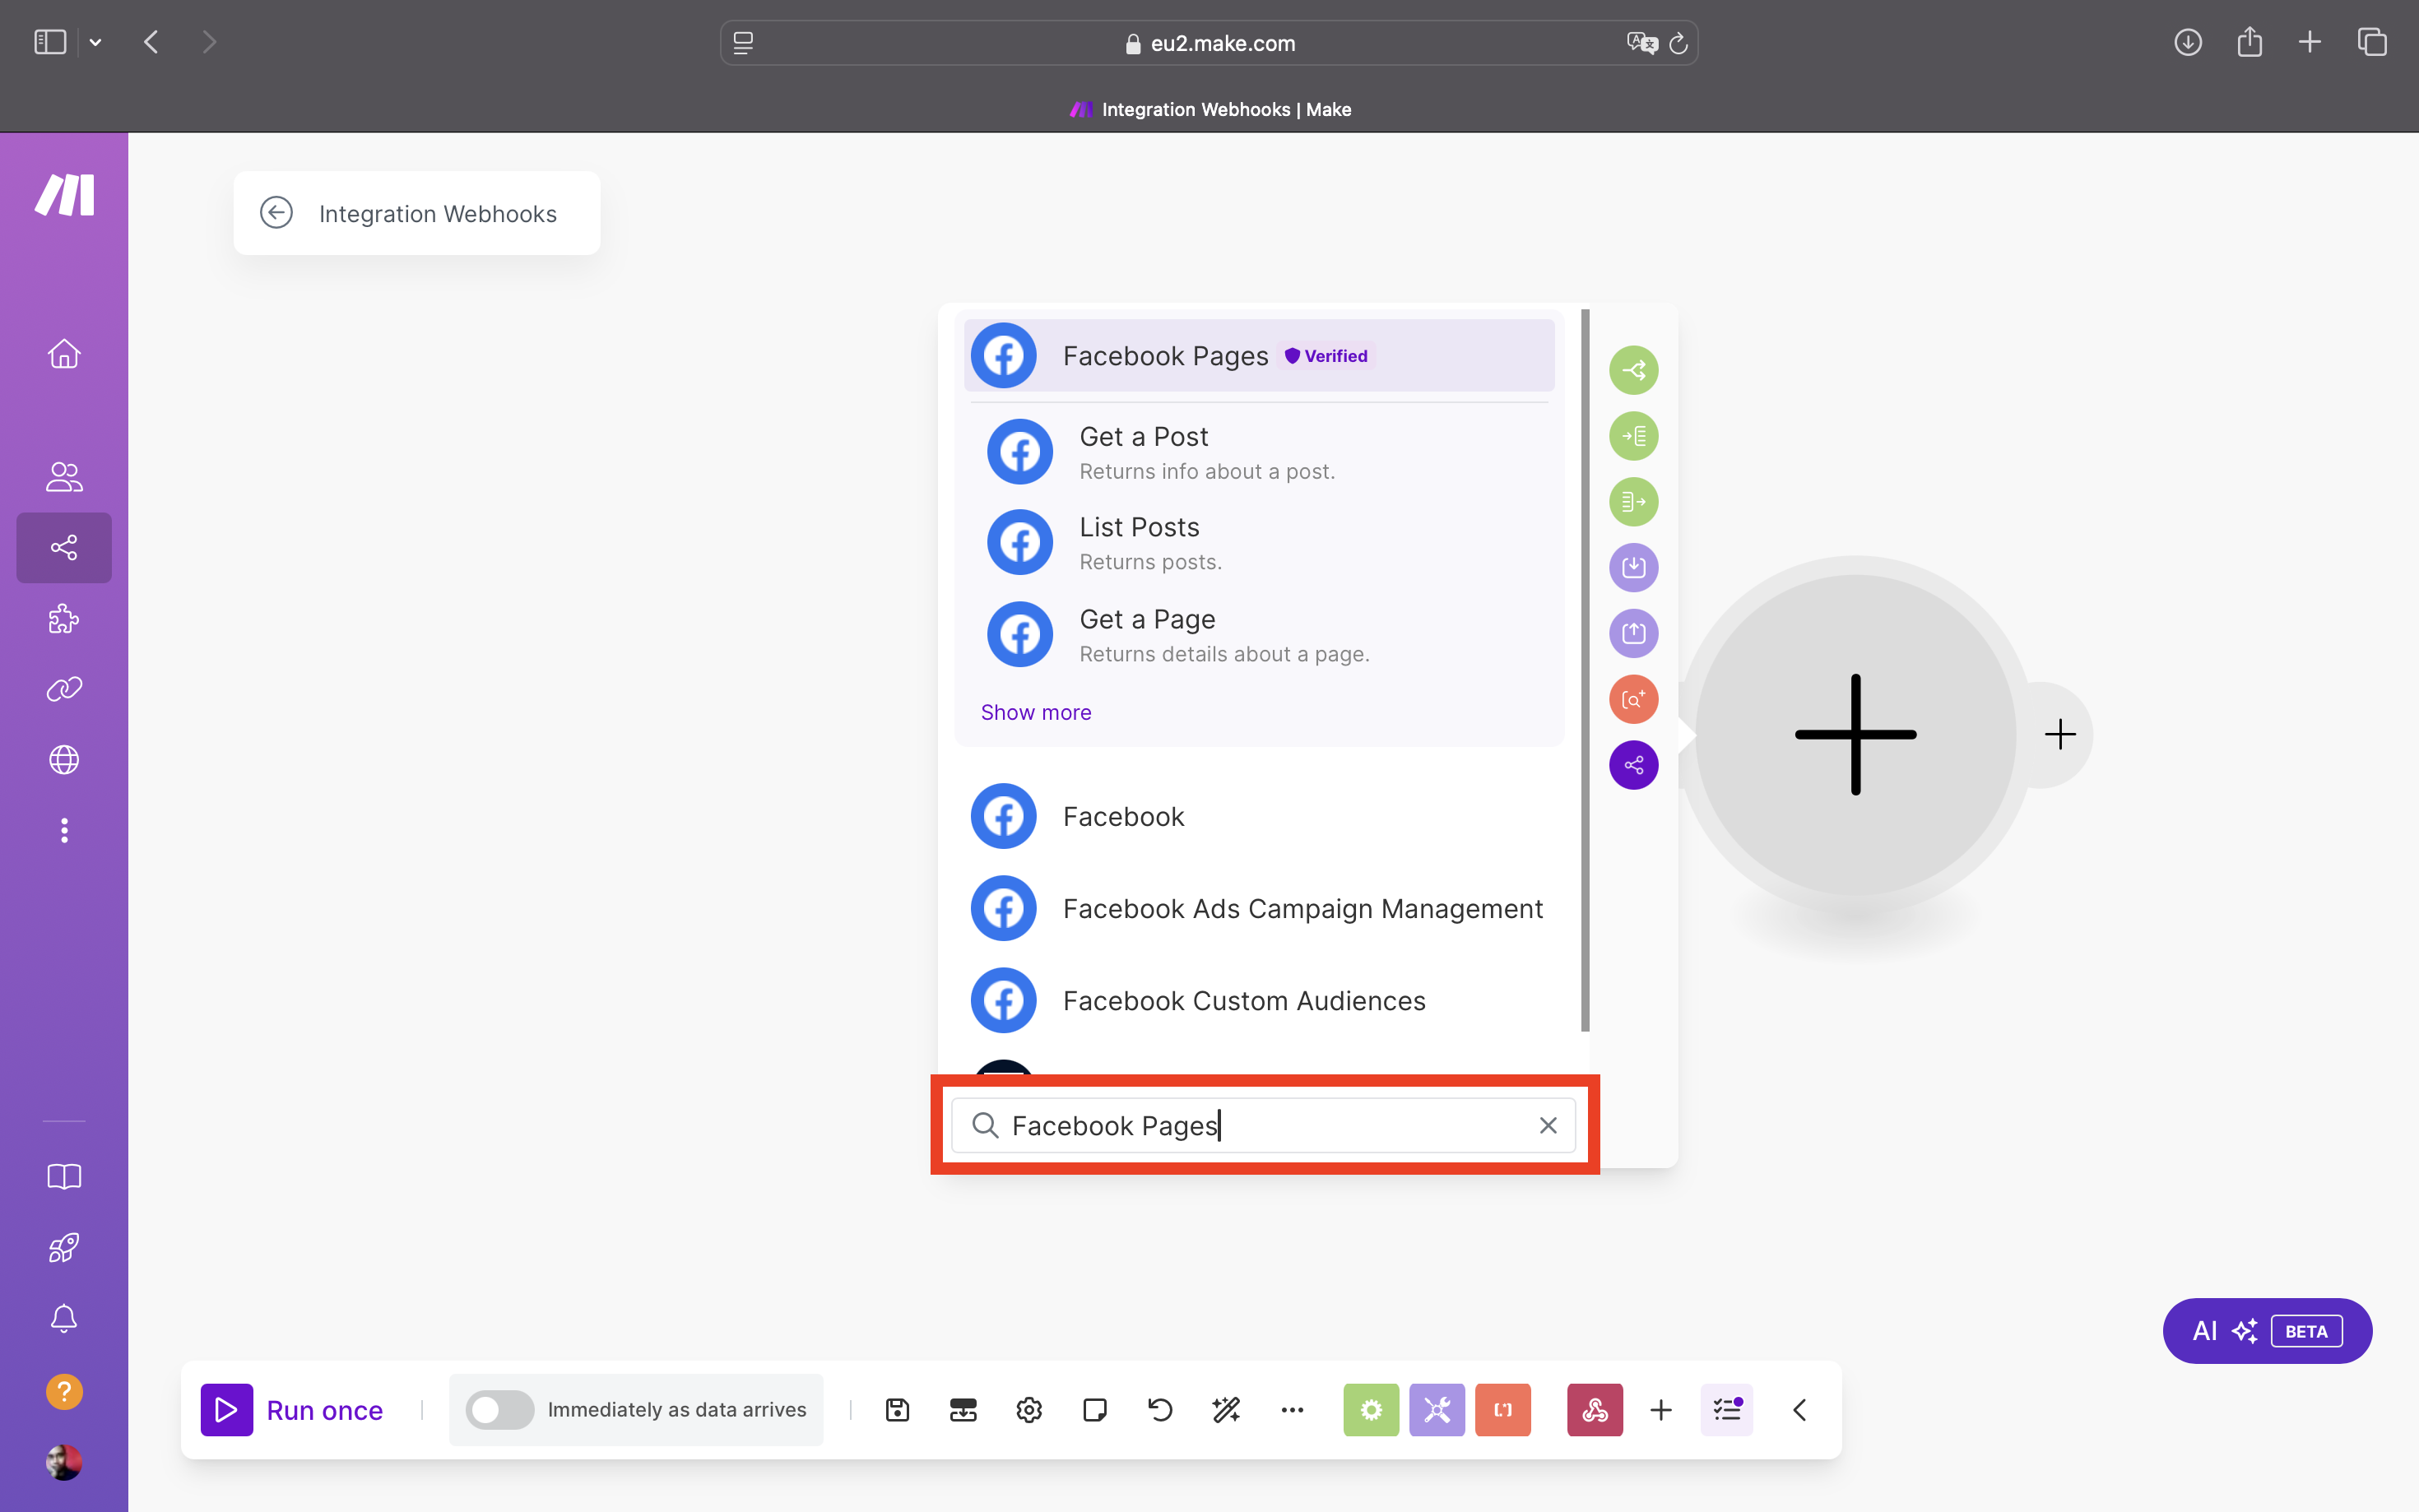Click the app list scrollbar
Screen dimensions: 2419x1512
tap(1585, 670)
